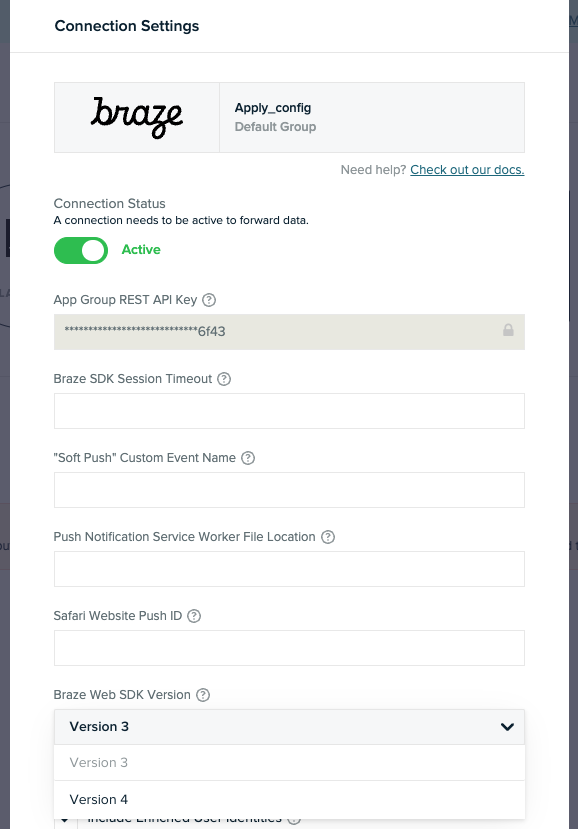Open help for "Soft Push" Custom Event Name
This screenshot has height=829, width=578.
point(247,458)
